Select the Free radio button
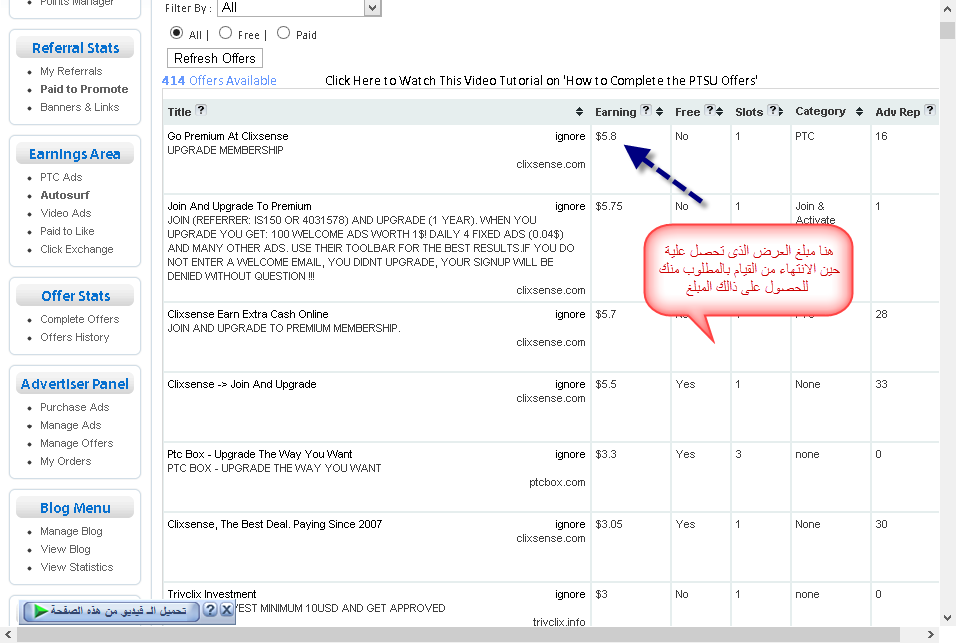Image resolution: width=956 pixels, height=643 pixels. click(225, 33)
